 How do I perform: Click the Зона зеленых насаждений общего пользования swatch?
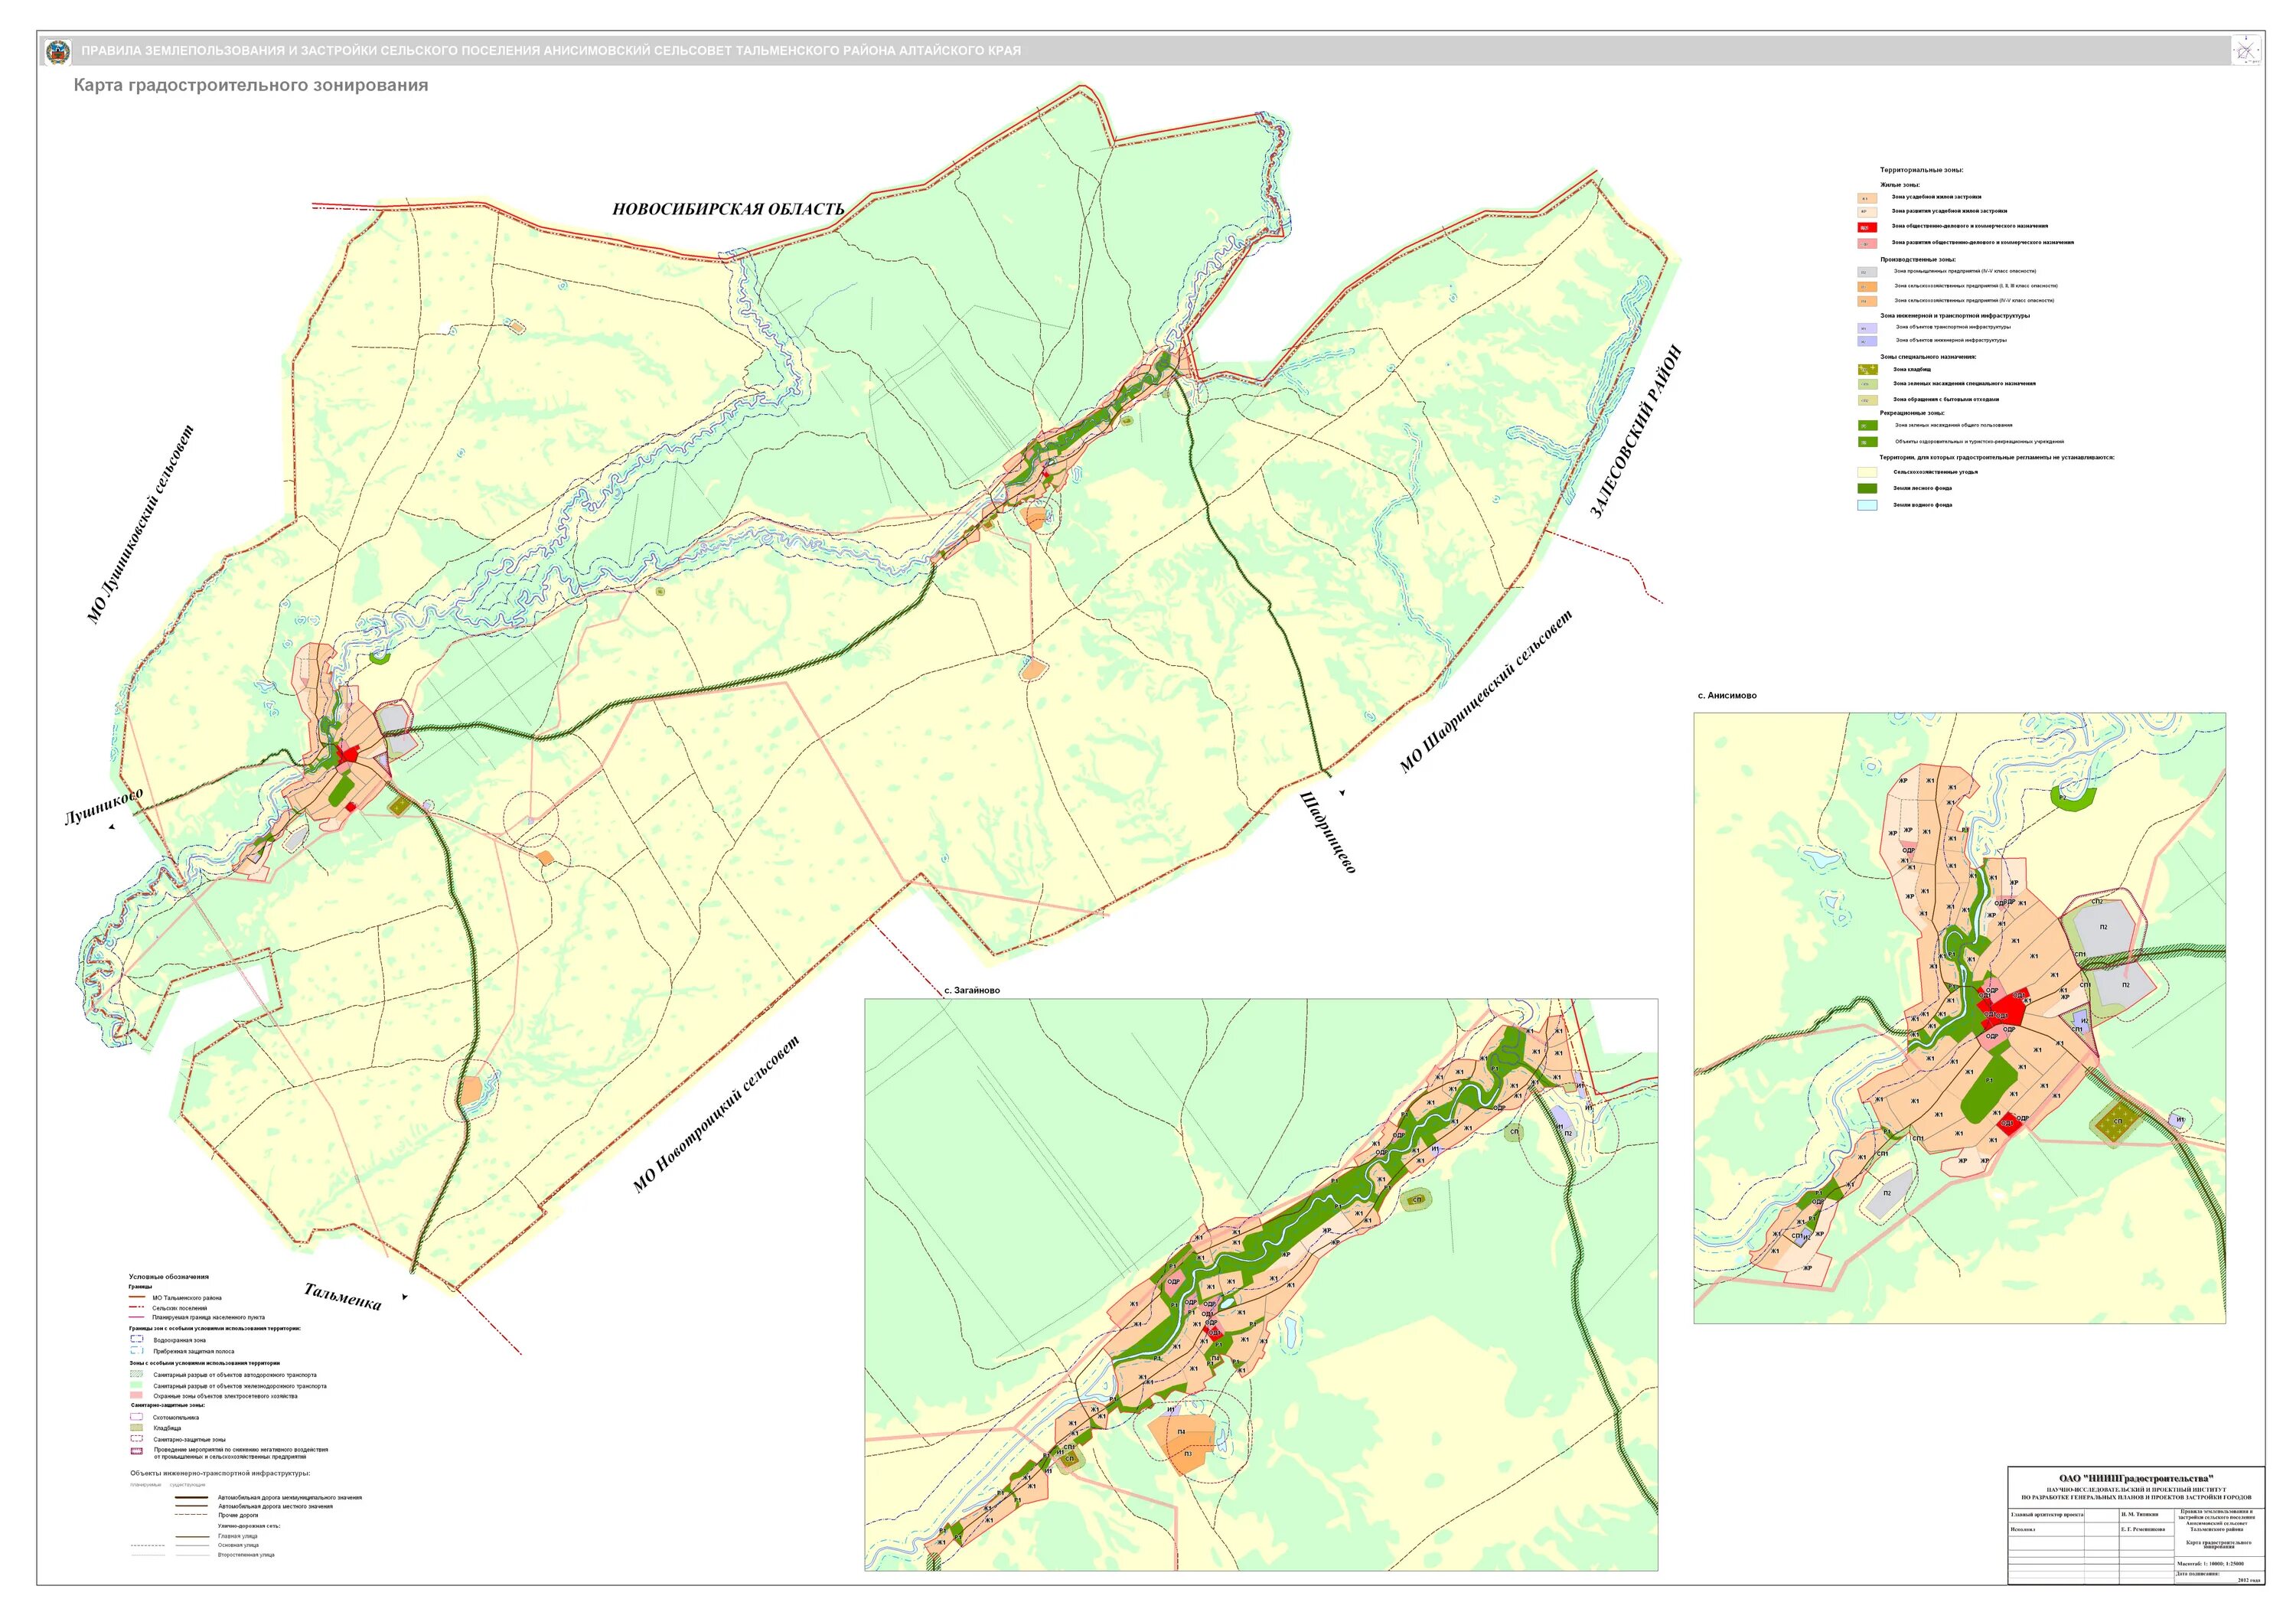pos(1868,425)
